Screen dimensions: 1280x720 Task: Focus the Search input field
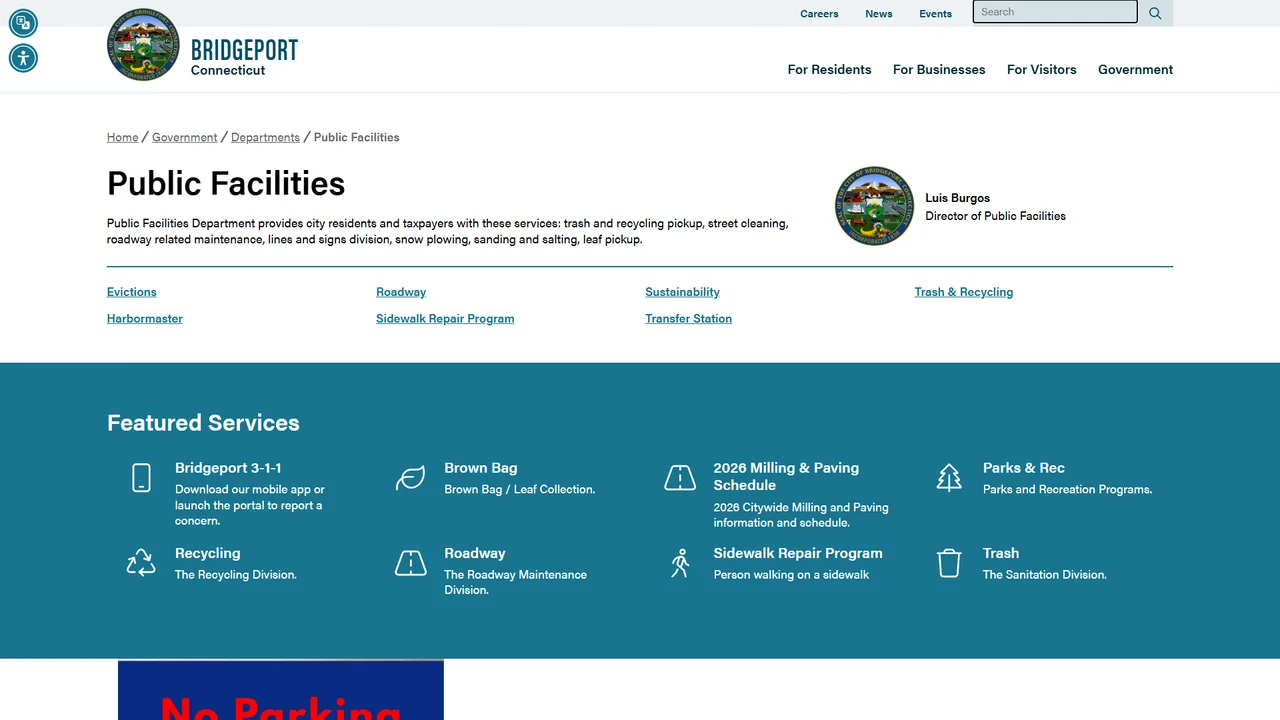tap(1055, 12)
